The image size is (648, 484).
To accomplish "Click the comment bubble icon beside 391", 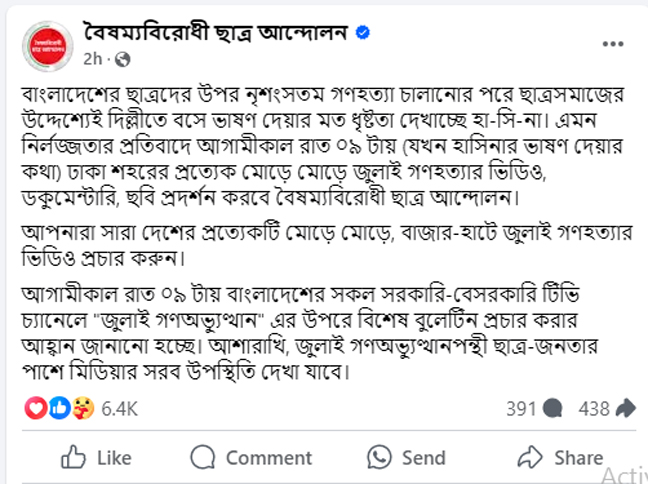I will [552, 408].
